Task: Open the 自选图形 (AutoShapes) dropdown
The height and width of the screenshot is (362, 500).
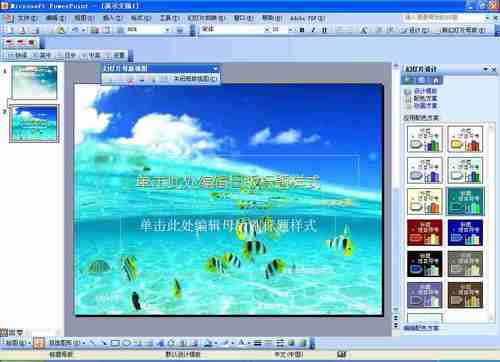Action: tap(66, 342)
